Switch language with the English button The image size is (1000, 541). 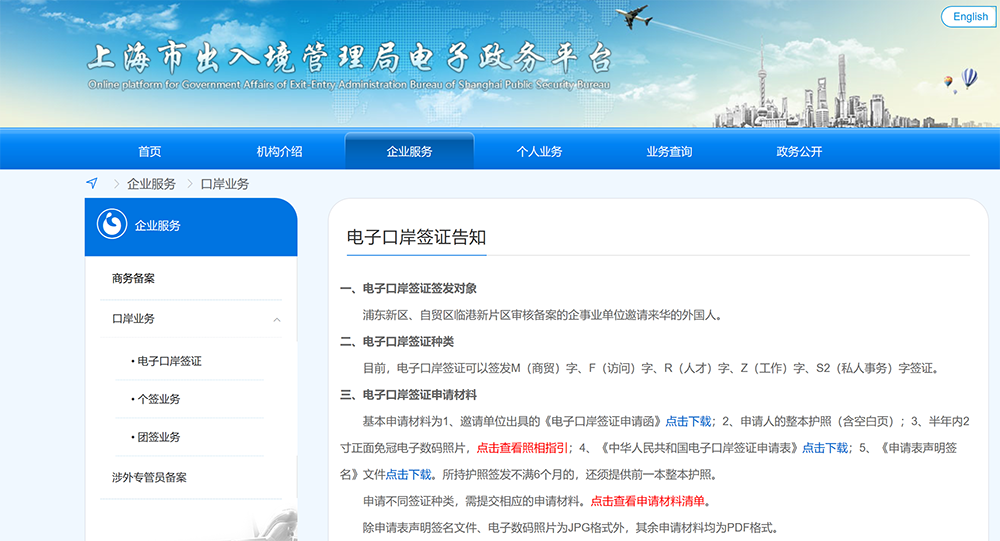tap(969, 17)
